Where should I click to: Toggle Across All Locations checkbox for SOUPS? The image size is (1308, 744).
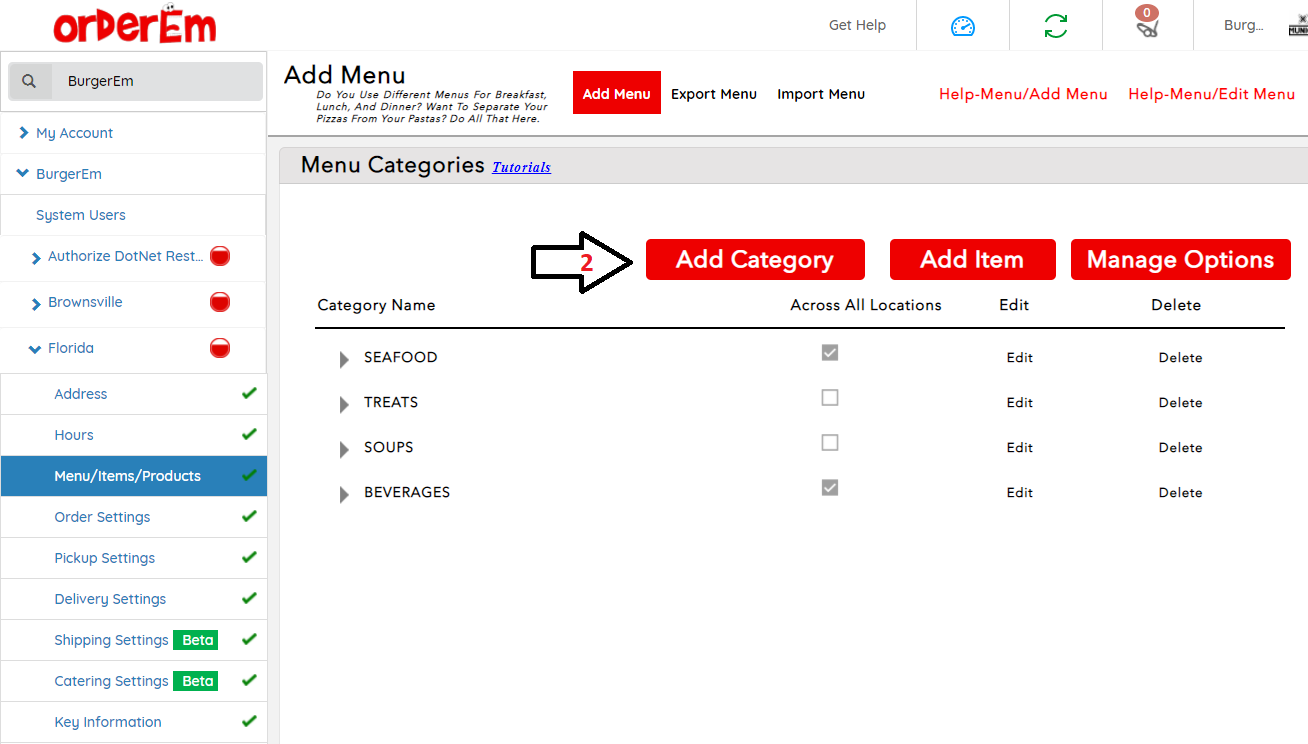pos(829,443)
